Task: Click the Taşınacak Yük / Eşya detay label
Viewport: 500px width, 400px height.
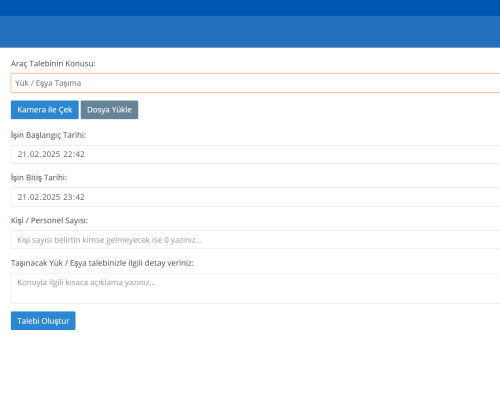Action: click(102, 263)
